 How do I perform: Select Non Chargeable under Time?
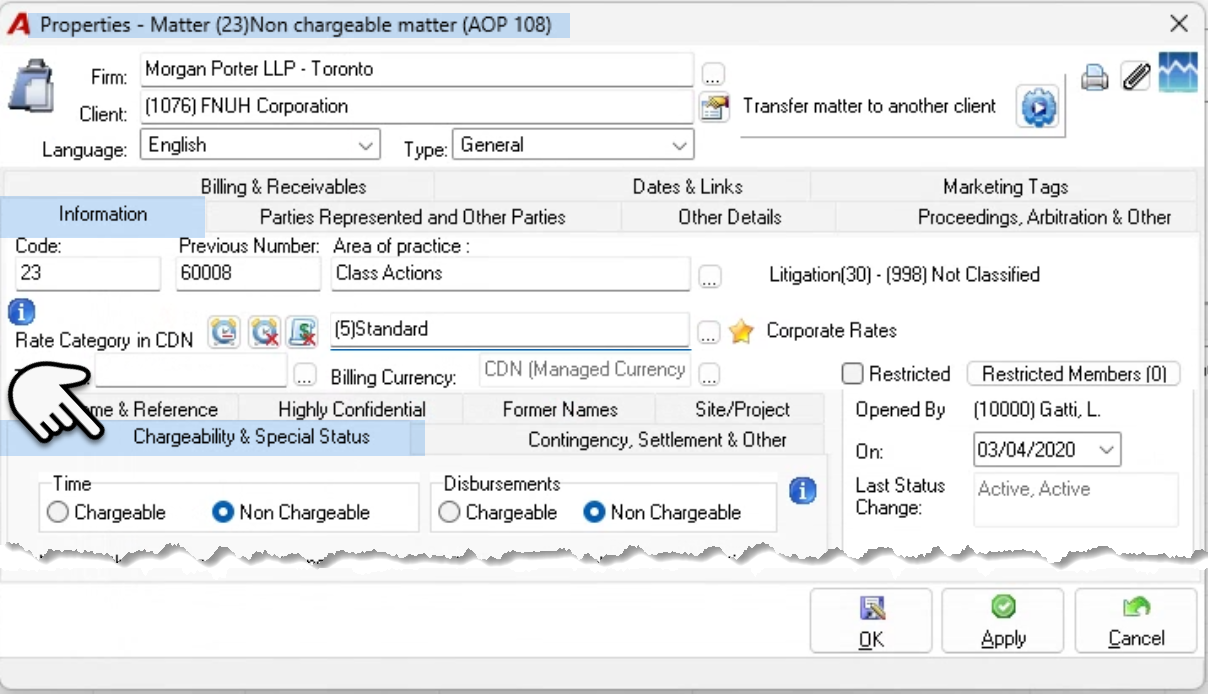point(291,513)
